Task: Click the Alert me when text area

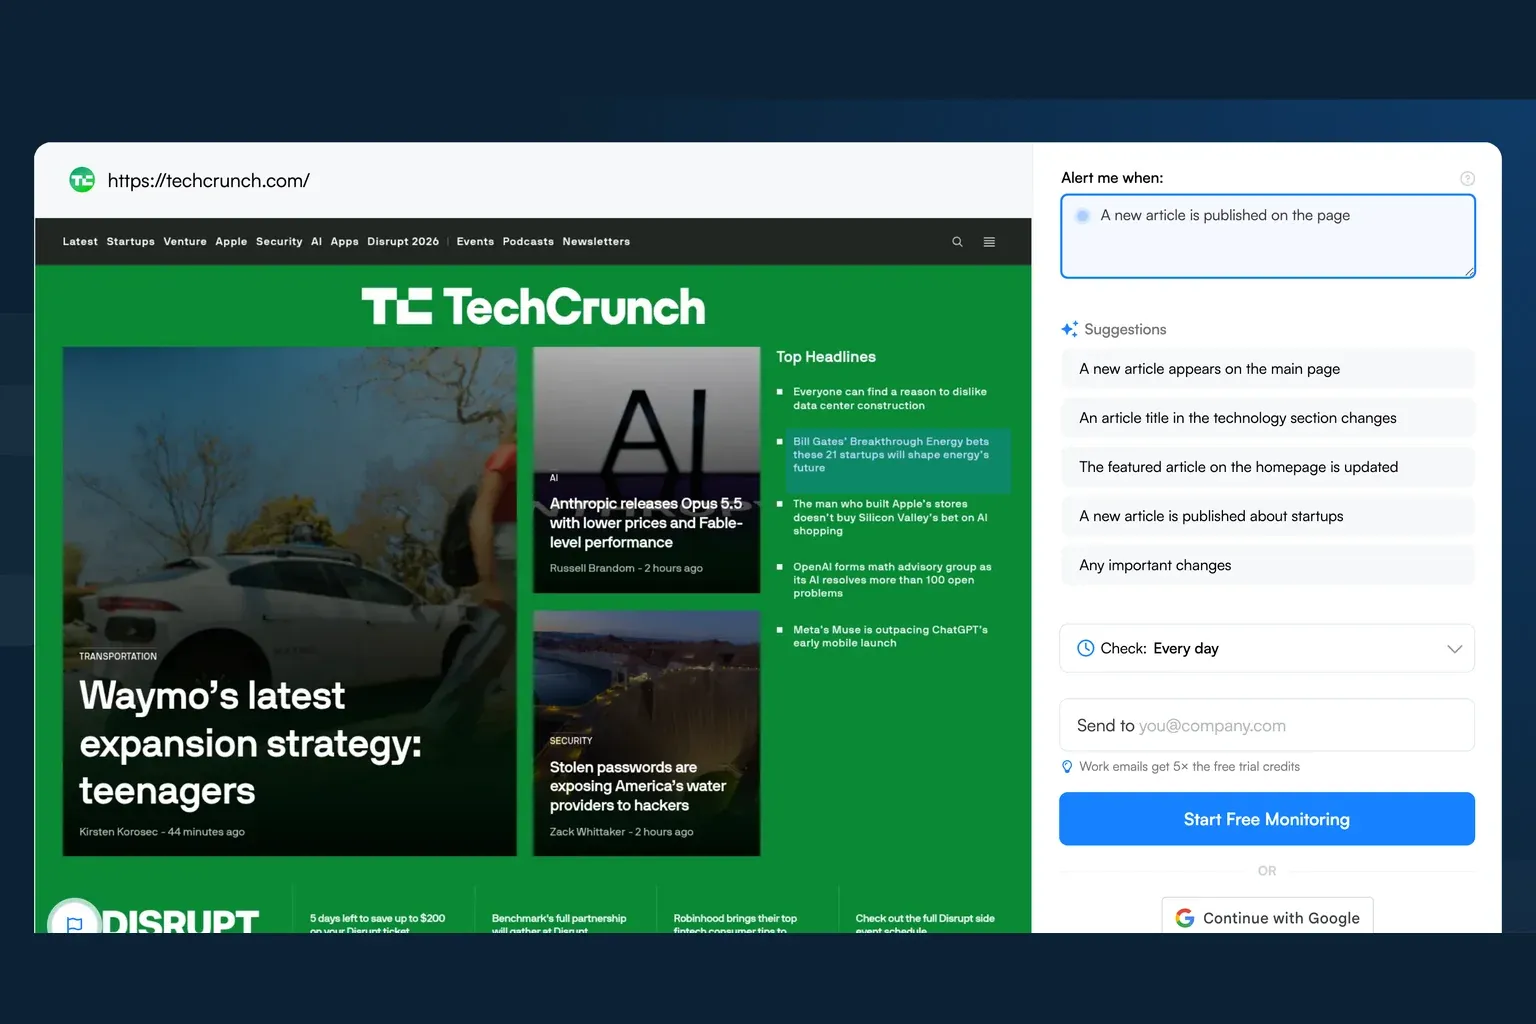Action: coord(1268,236)
